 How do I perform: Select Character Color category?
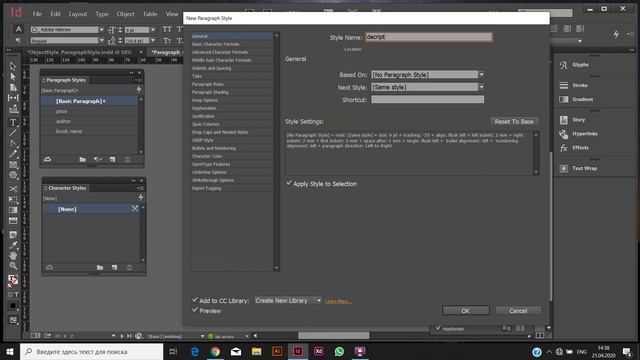[232, 156]
